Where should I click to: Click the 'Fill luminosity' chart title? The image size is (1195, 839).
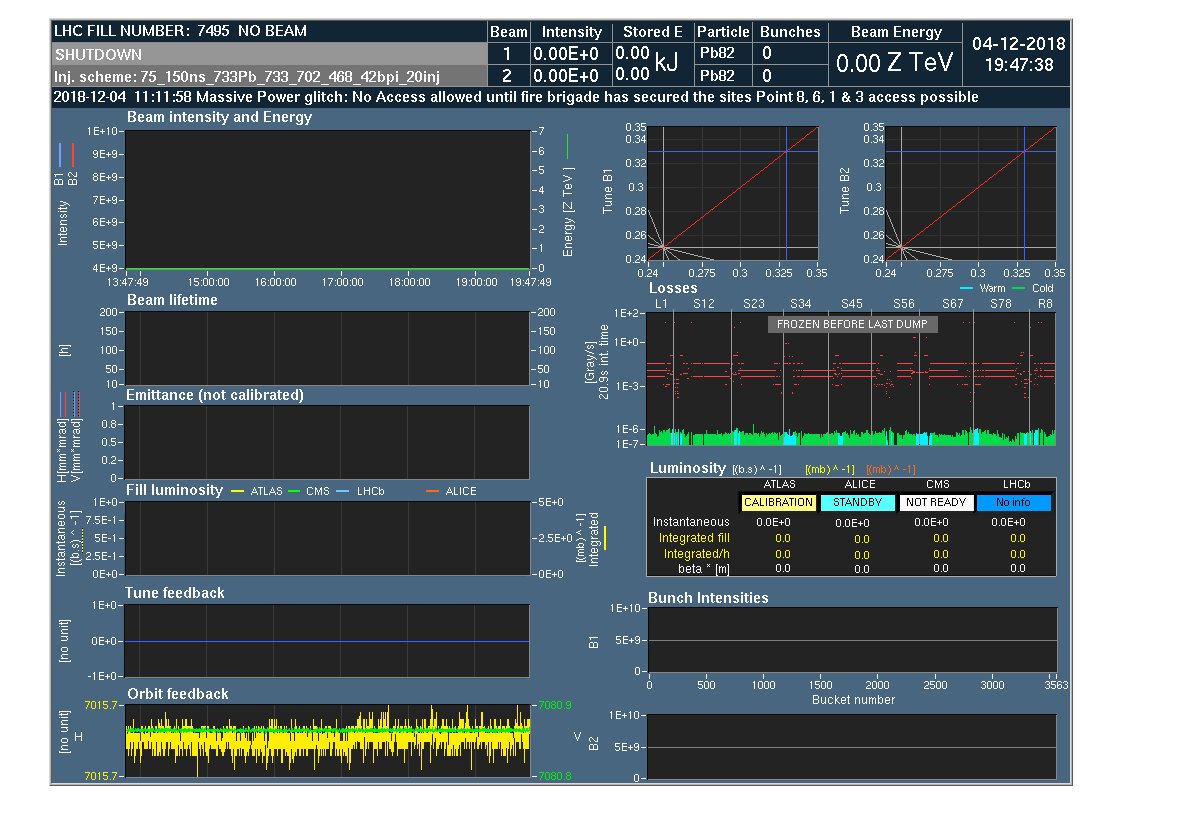click(x=175, y=490)
